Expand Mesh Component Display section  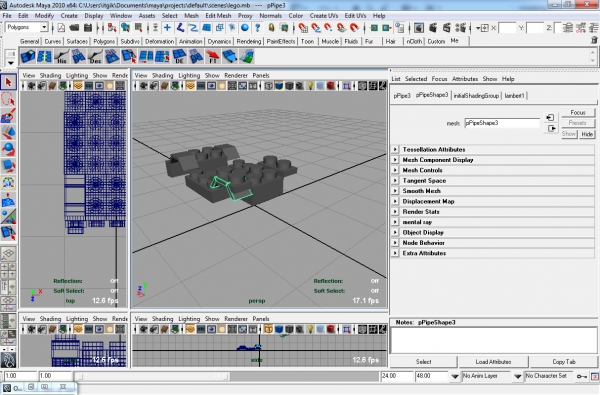395,160
